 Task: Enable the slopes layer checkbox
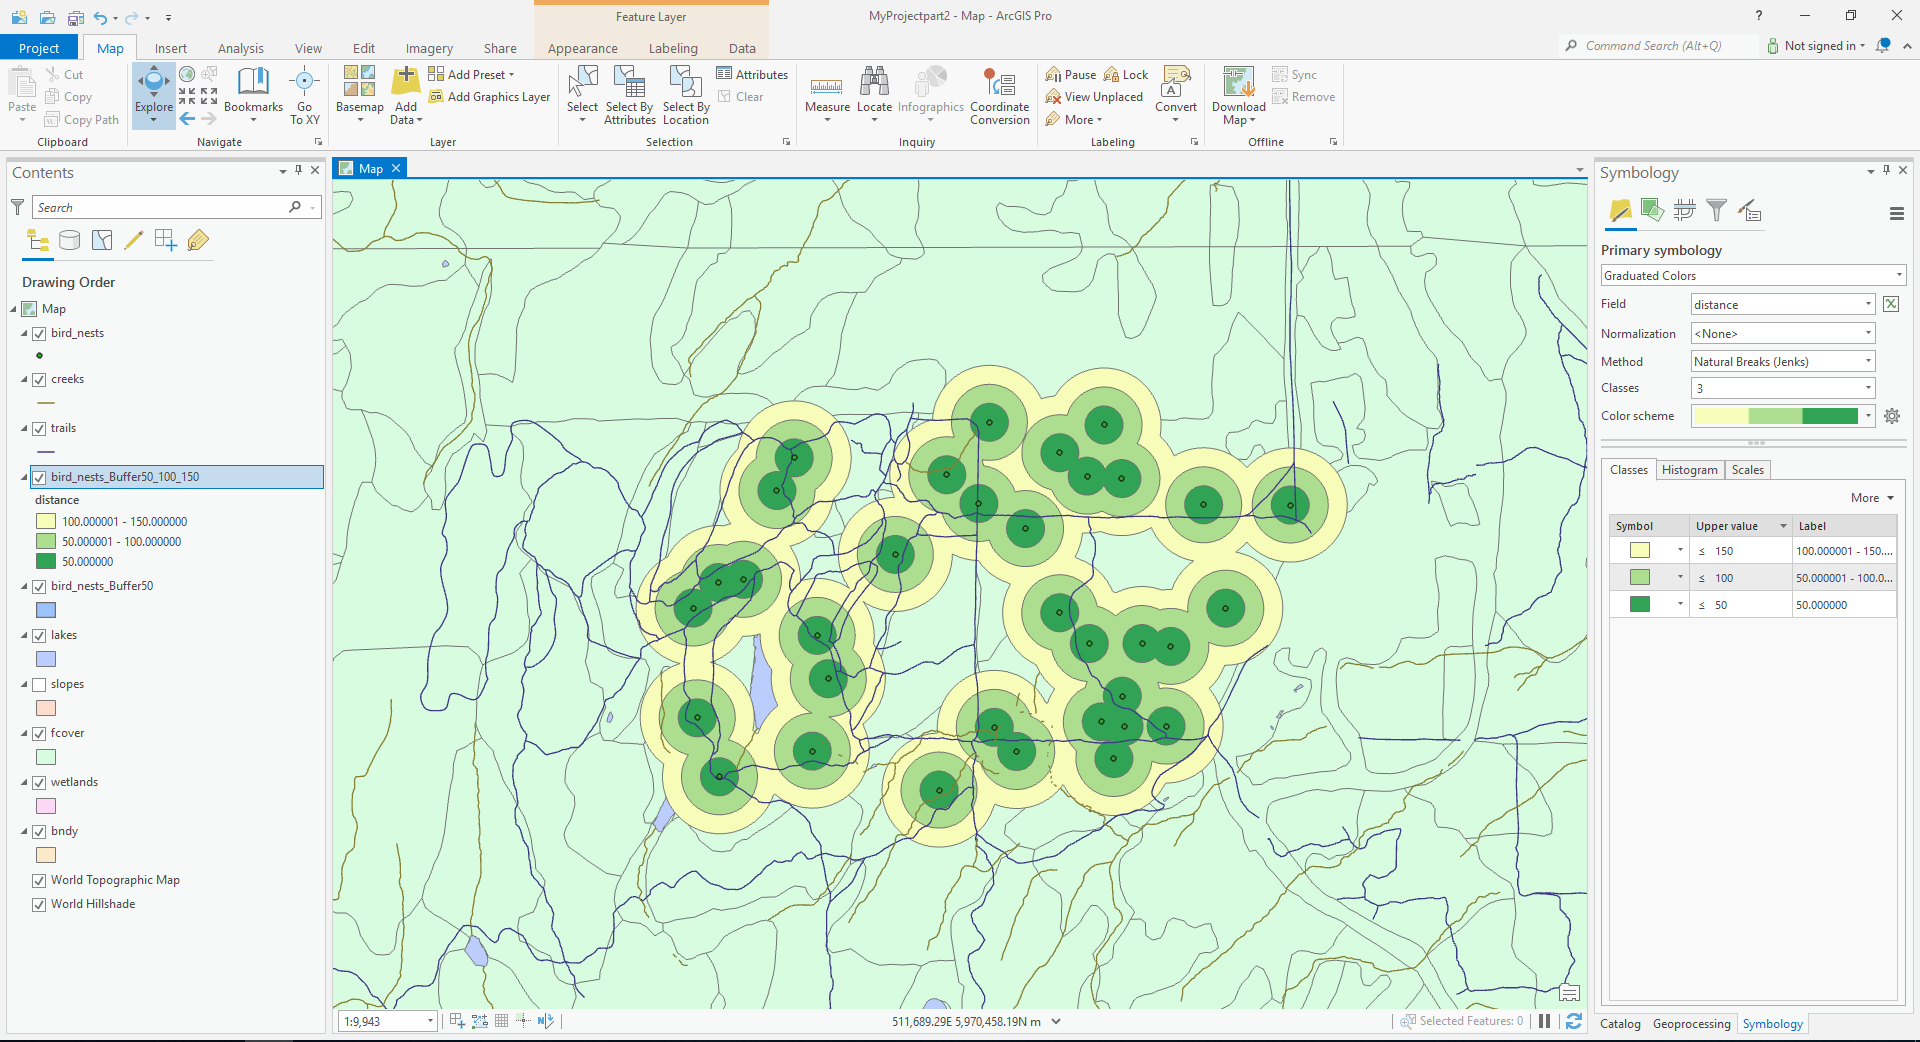(x=38, y=684)
